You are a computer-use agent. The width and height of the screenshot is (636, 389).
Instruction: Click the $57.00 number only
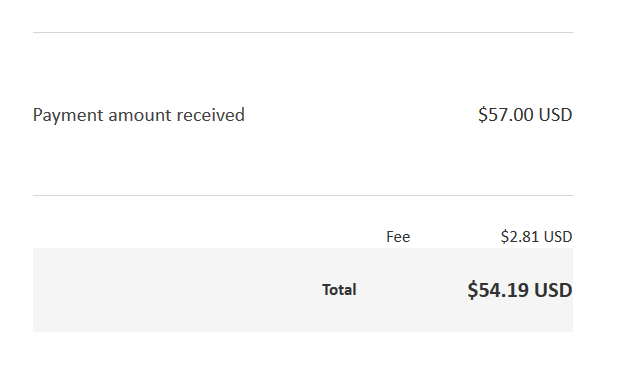click(506, 114)
